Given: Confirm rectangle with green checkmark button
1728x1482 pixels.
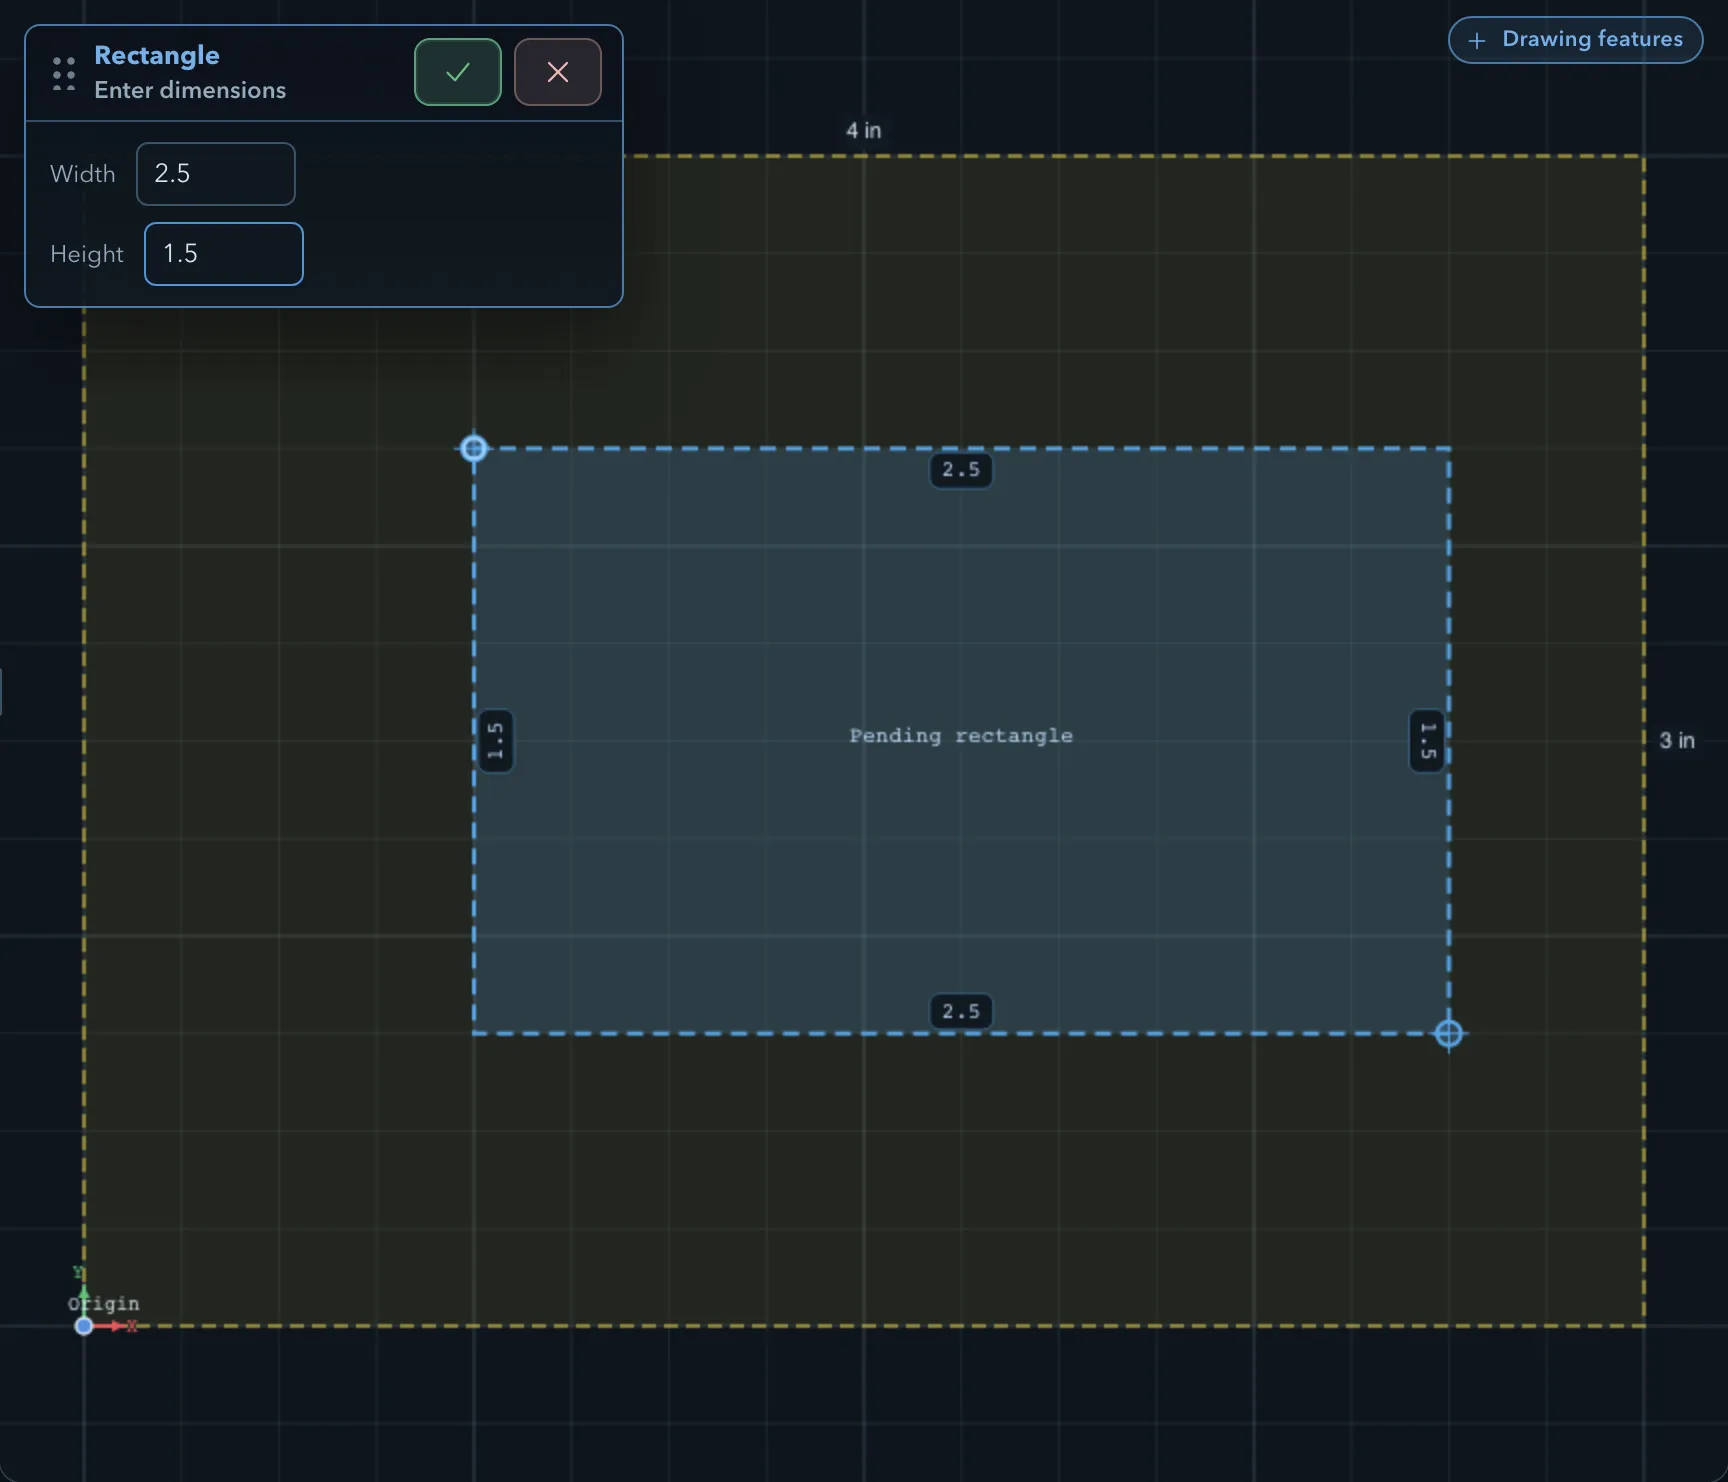Looking at the screenshot, I should click(x=458, y=72).
